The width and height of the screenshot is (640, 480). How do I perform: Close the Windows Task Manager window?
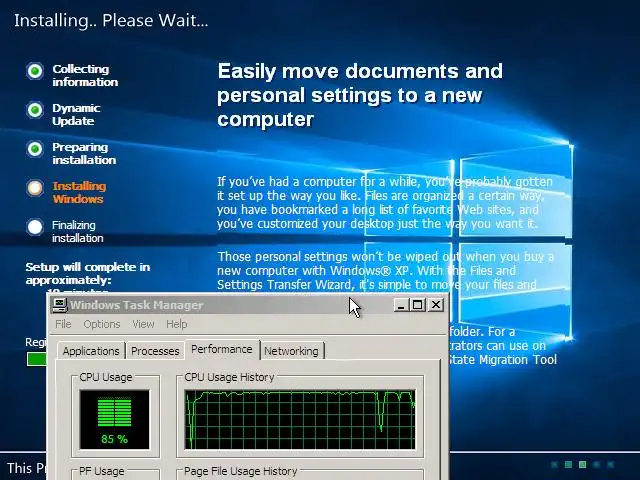(x=436, y=305)
